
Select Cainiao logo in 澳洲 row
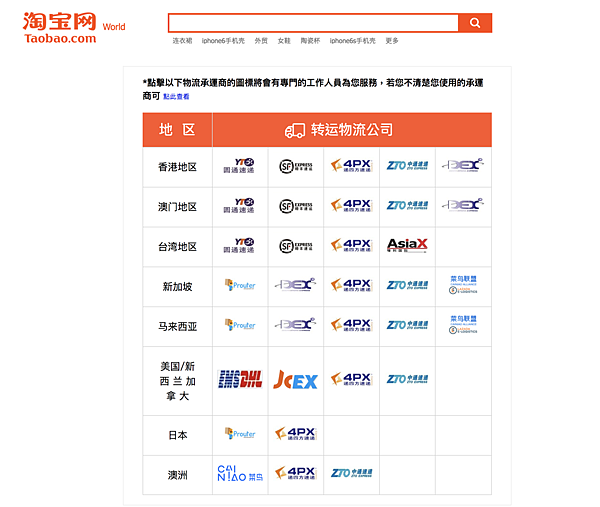240,473
